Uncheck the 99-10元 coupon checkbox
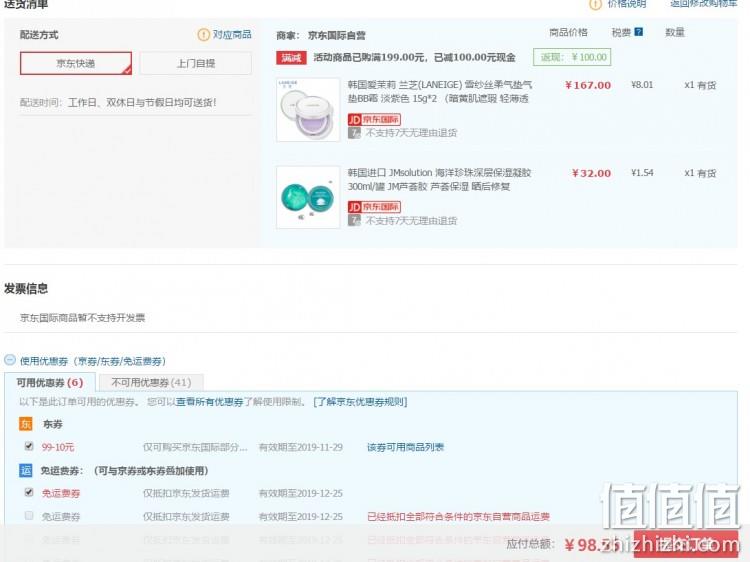Image resolution: width=750 pixels, height=562 pixels. (x=29, y=446)
